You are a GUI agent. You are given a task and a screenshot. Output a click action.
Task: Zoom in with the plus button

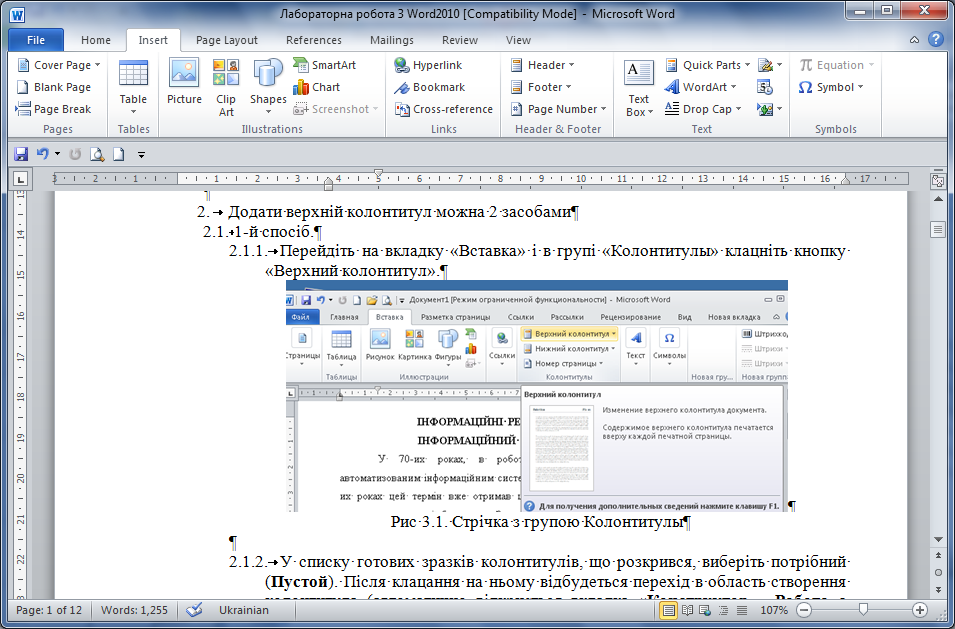pyautogui.click(x=920, y=610)
